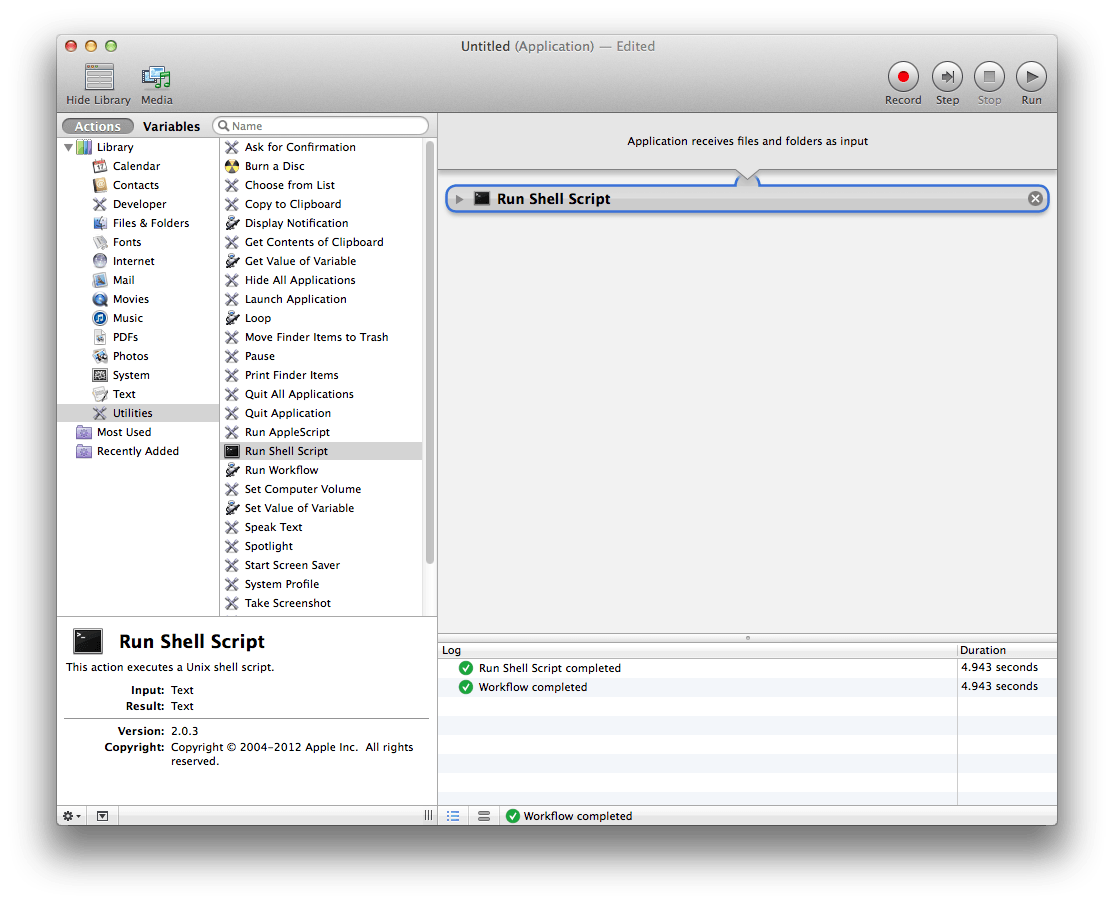
Task: Click the Record button in toolbar
Action: tap(903, 77)
